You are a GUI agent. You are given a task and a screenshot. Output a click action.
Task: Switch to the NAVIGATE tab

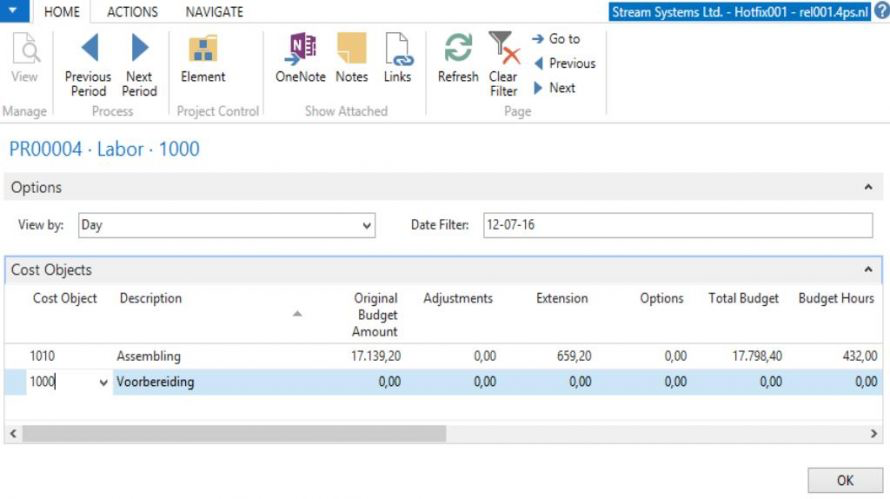(x=214, y=12)
